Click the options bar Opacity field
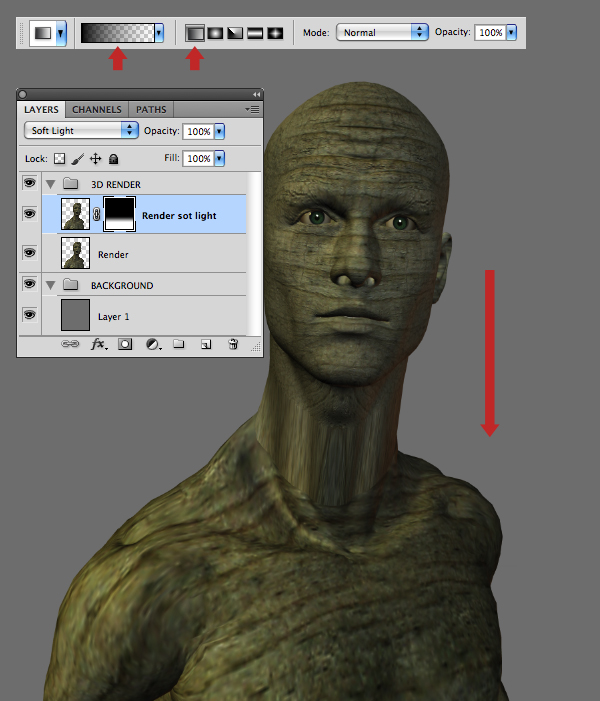 490,33
